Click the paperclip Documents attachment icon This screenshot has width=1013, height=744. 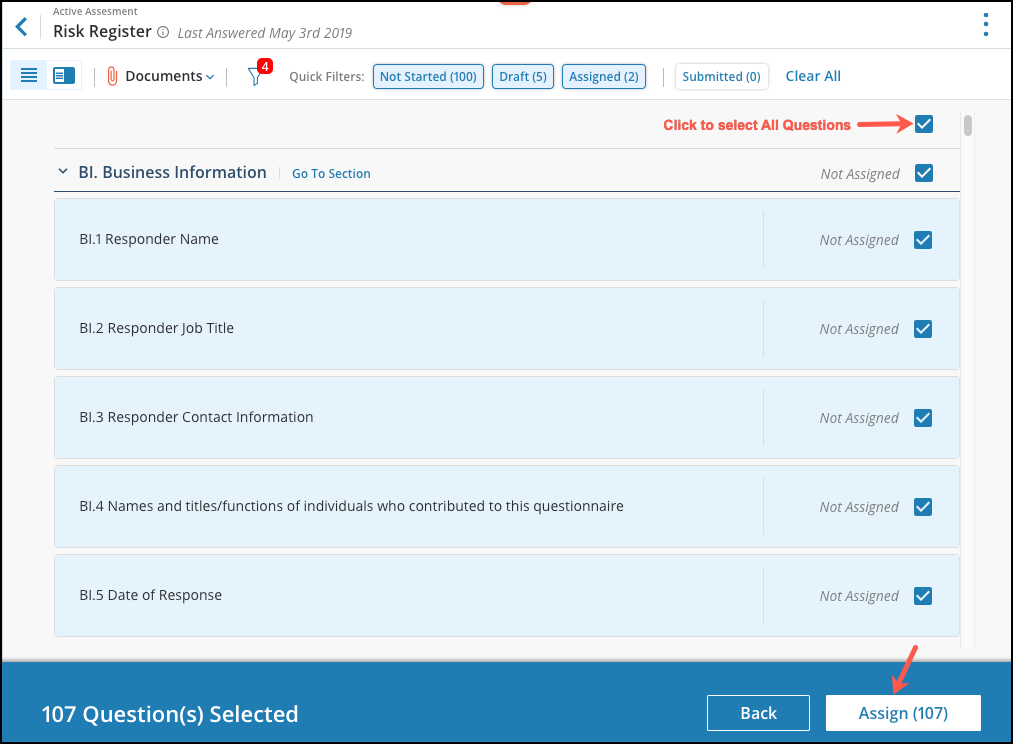pyautogui.click(x=110, y=75)
